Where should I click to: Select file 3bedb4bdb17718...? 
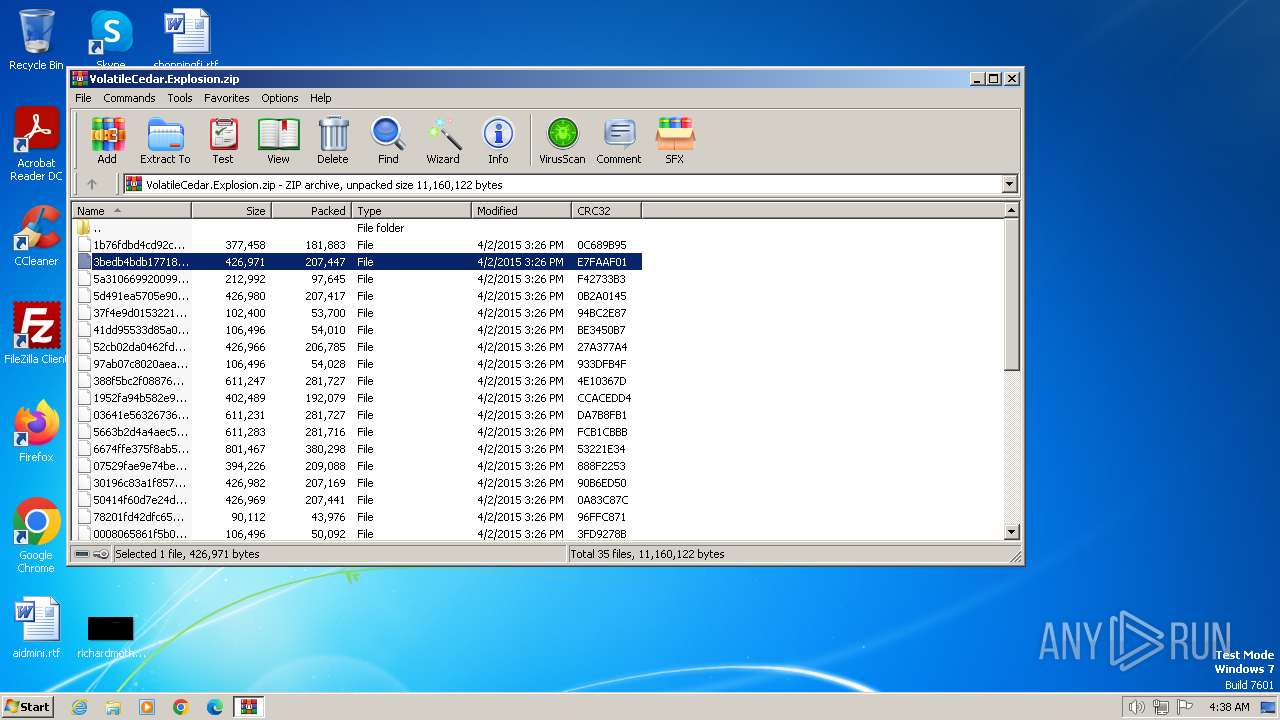point(357,262)
